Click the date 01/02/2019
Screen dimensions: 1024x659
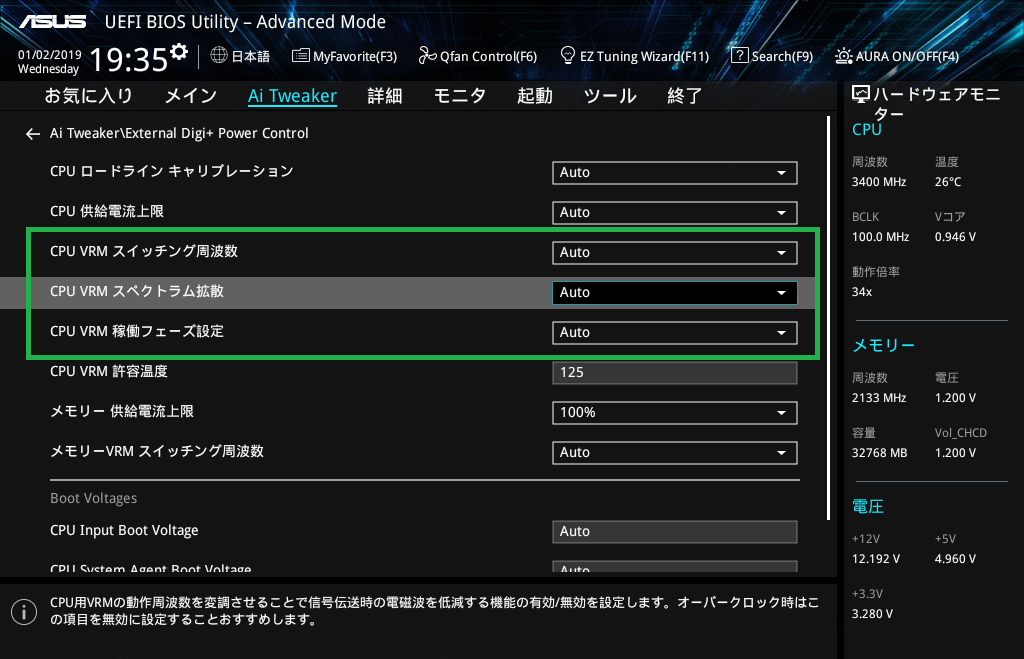(50, 55)
